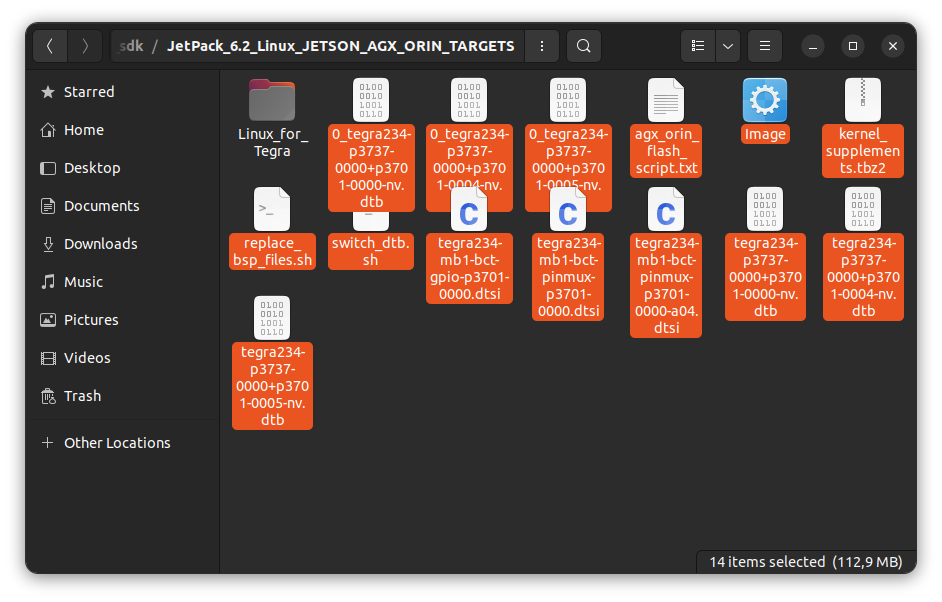Select the agx_orin_flash_script.txt file icon
942x602 pixels.
(666, 100)
